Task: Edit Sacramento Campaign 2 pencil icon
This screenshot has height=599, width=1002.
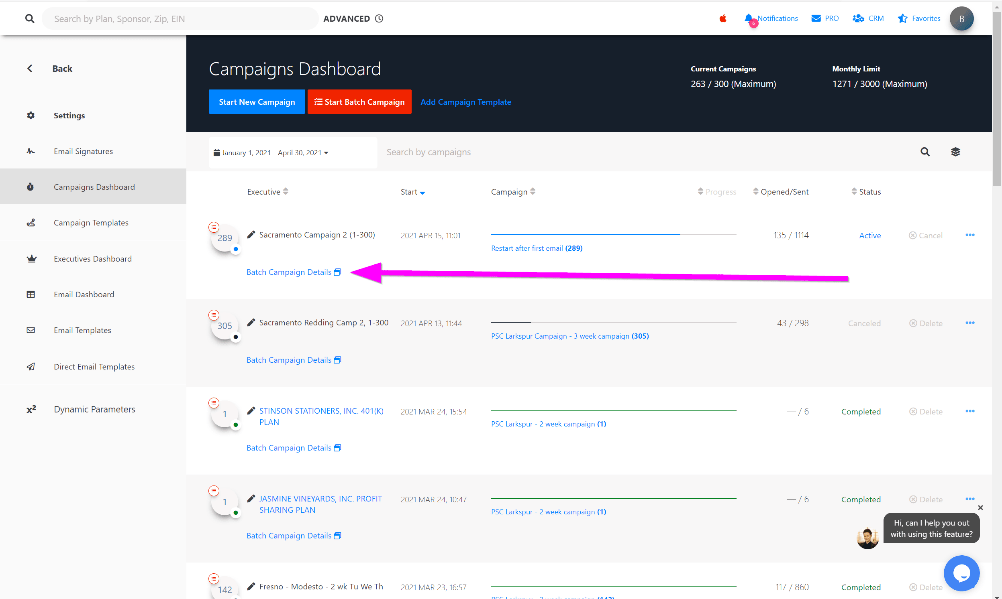Action: click(252, 235)
